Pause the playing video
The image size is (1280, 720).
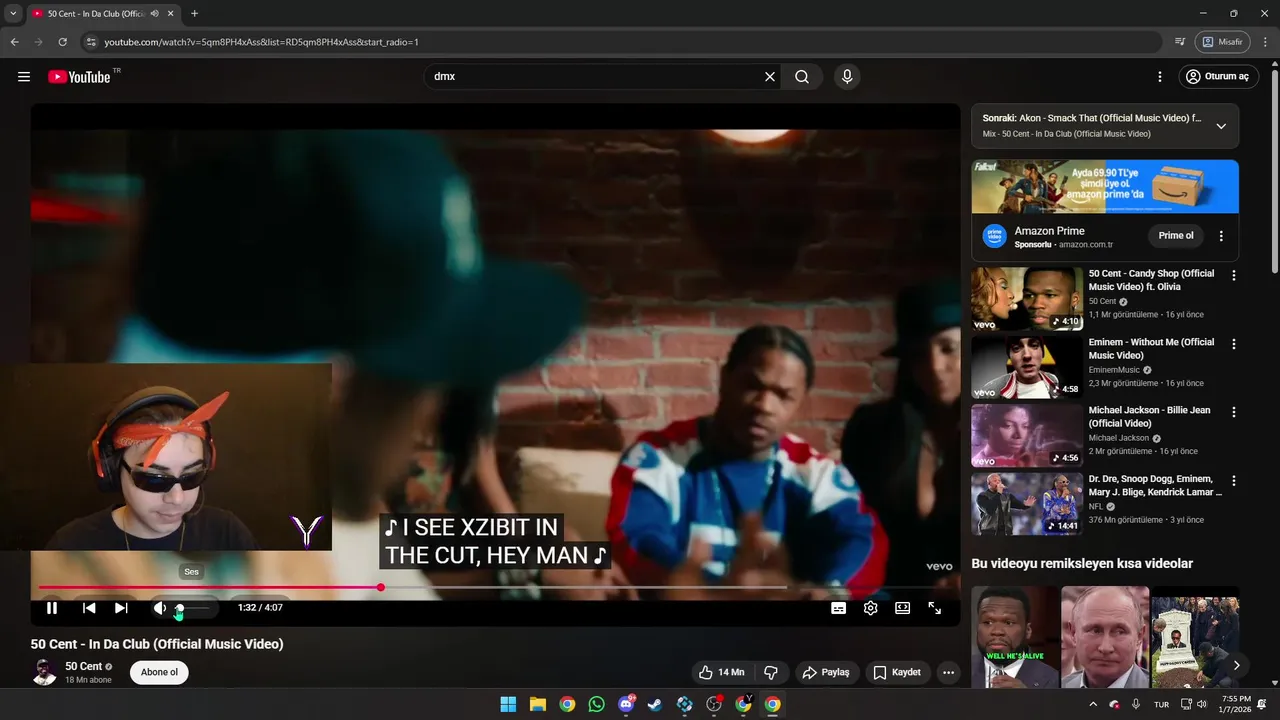[52, 608]
